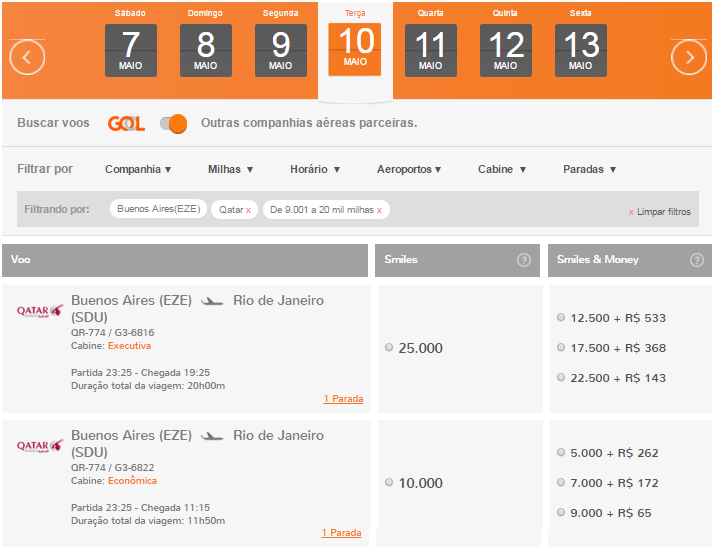
Task: Clear all filters with Limpar filtros
Action: coord(659,212)
